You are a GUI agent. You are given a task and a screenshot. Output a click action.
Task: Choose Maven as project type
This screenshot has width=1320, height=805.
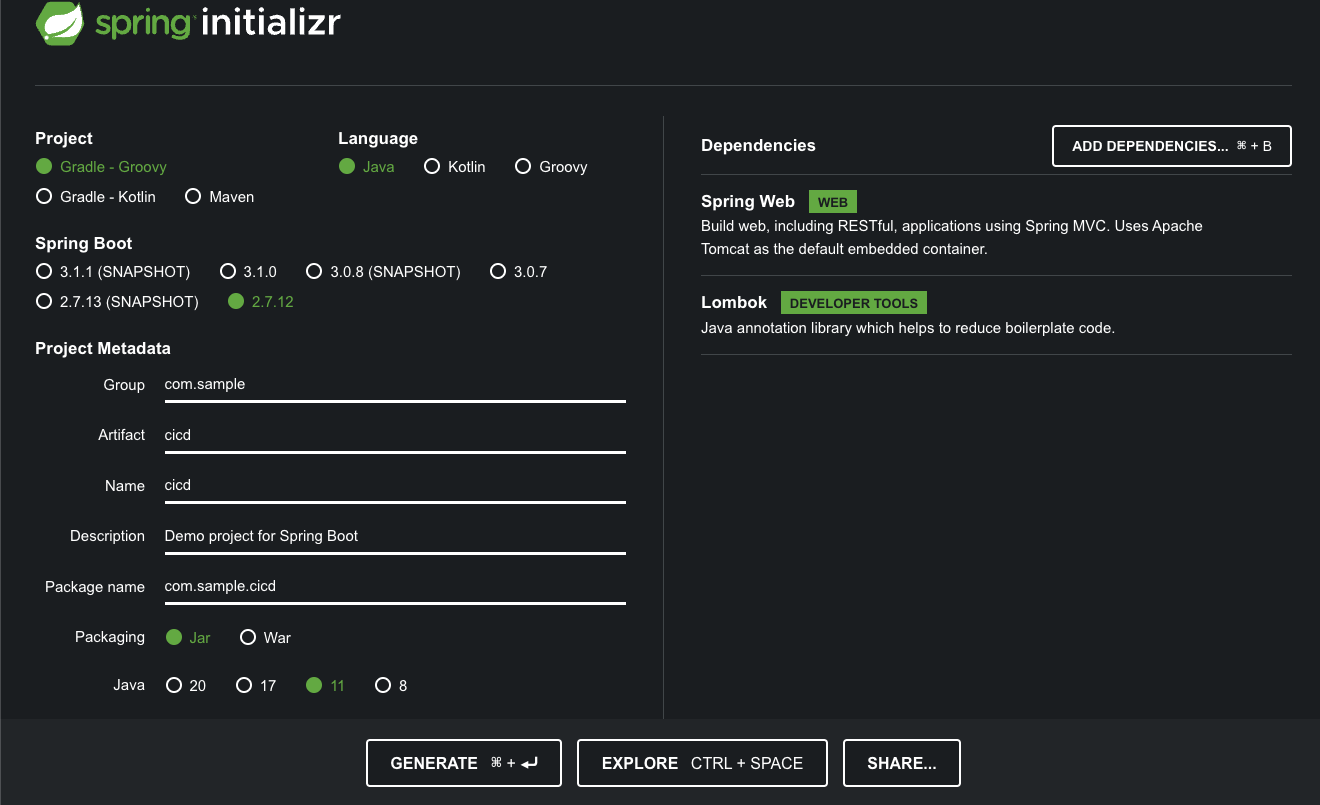coord(219,197)
